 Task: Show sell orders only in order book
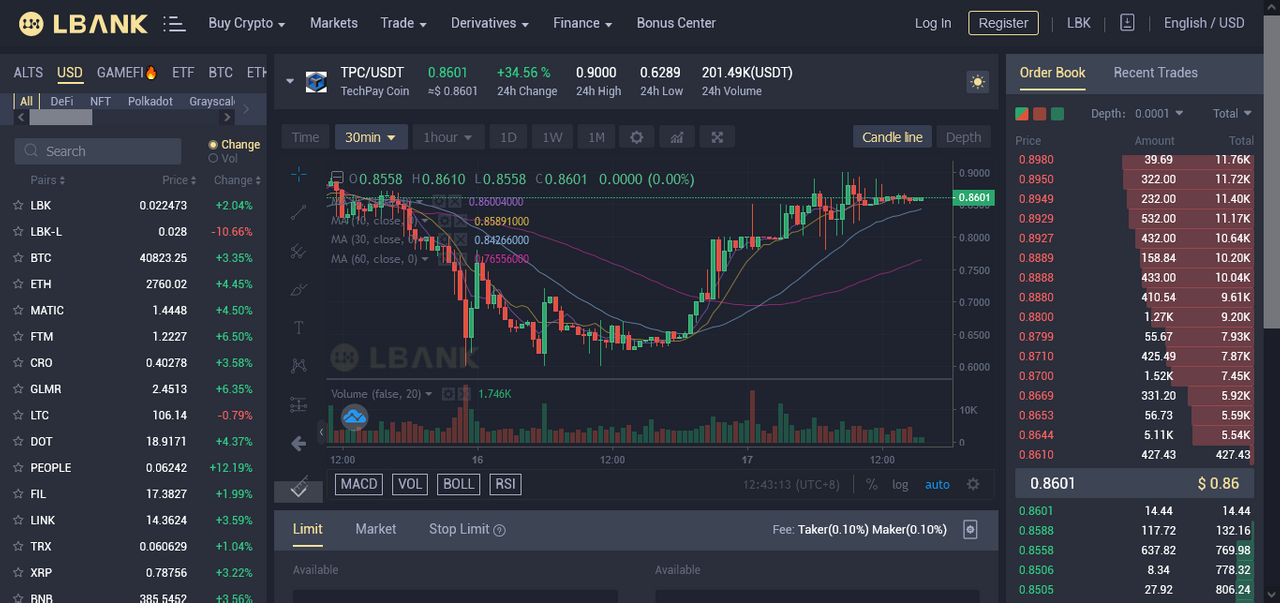click(1040, 114)
